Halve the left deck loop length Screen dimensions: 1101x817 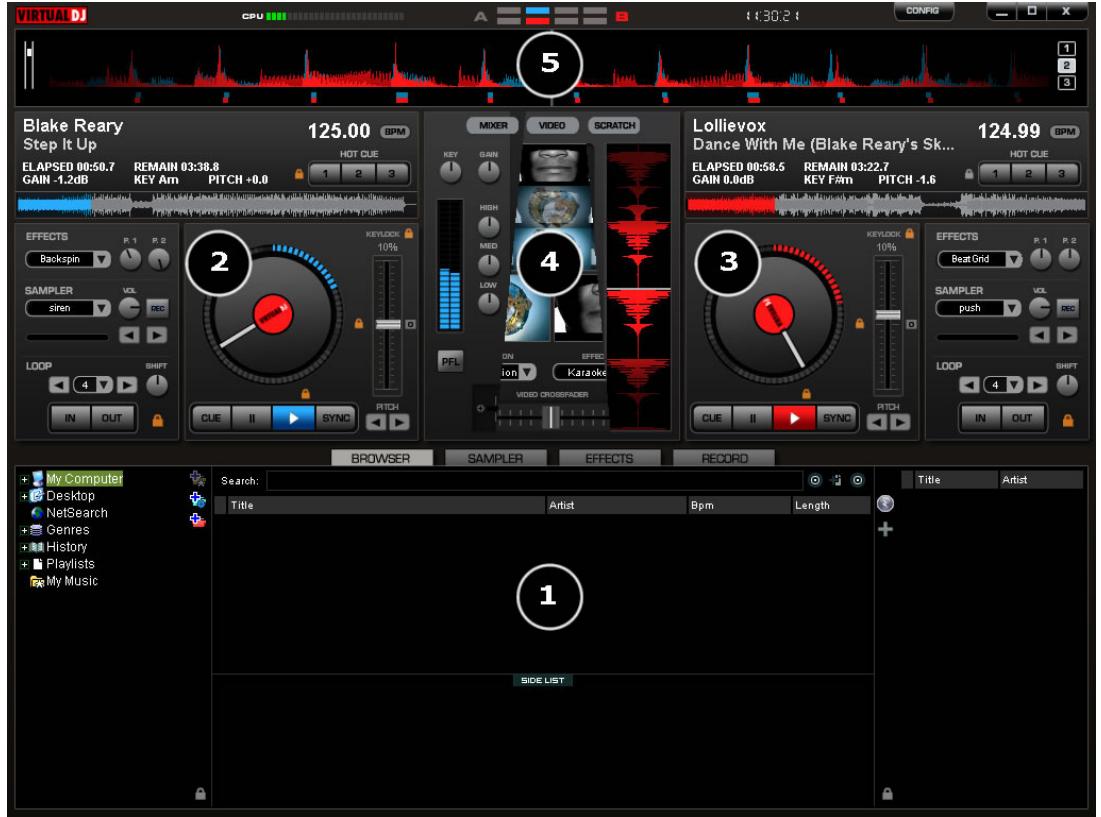(59, 385)
